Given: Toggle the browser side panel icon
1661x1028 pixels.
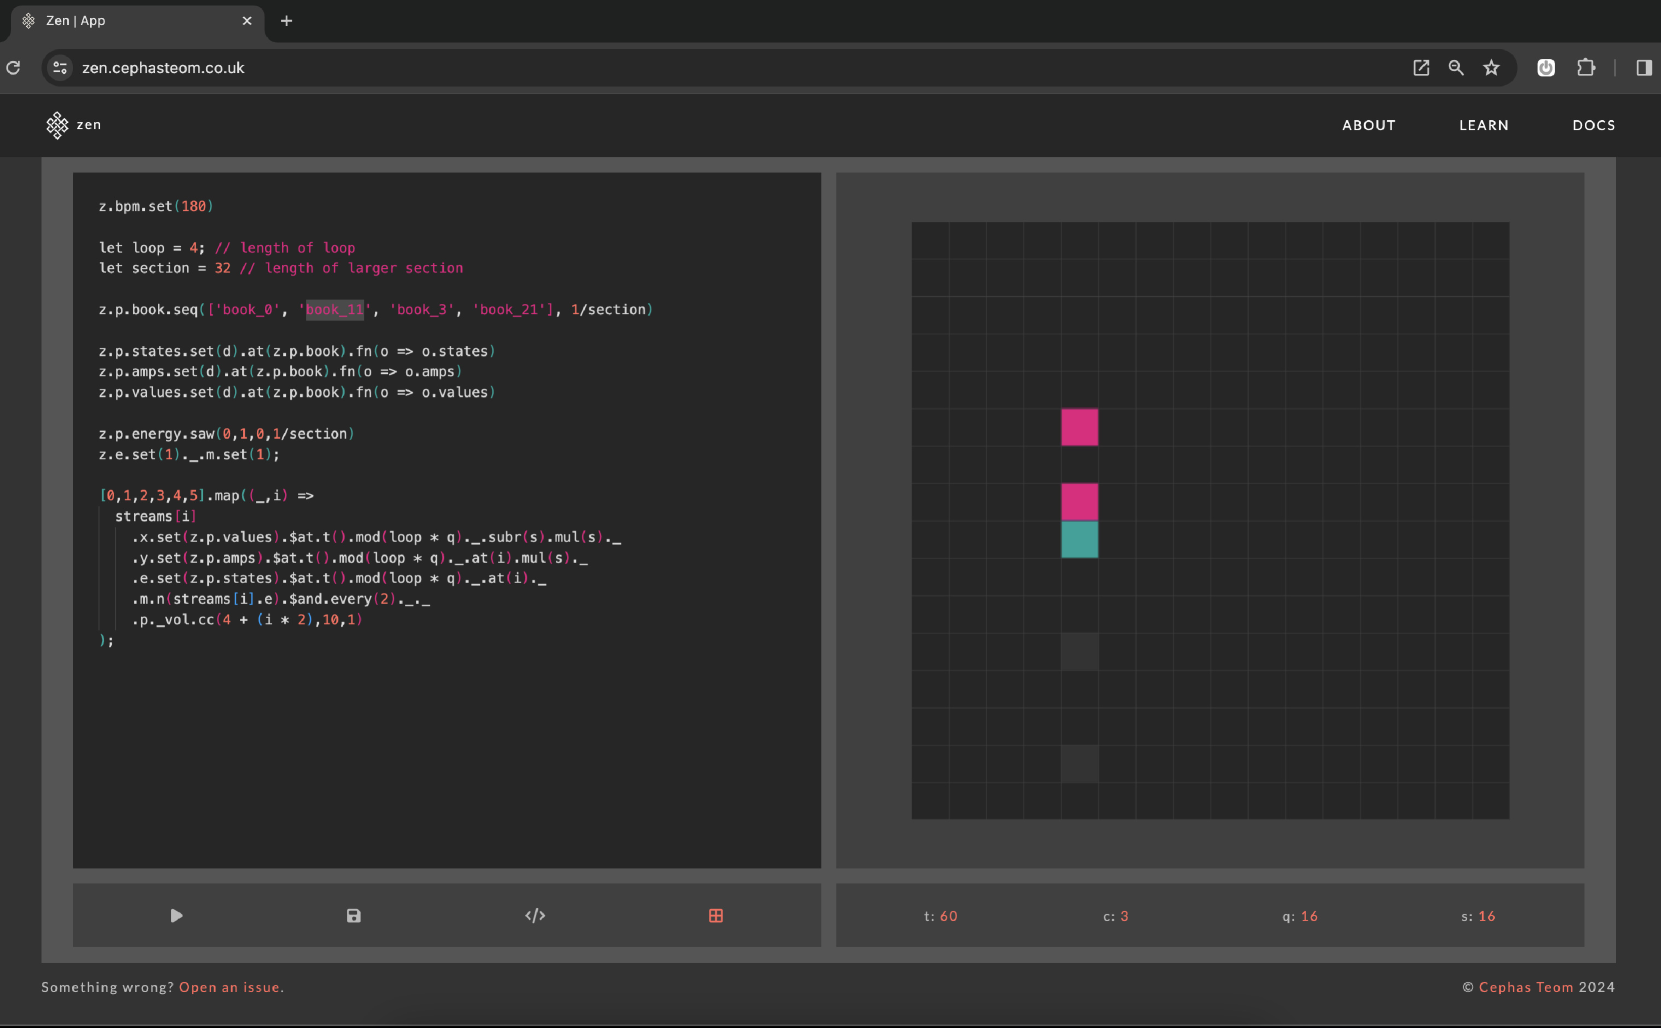Looking at the screenshot, I should click(1643, 68).
